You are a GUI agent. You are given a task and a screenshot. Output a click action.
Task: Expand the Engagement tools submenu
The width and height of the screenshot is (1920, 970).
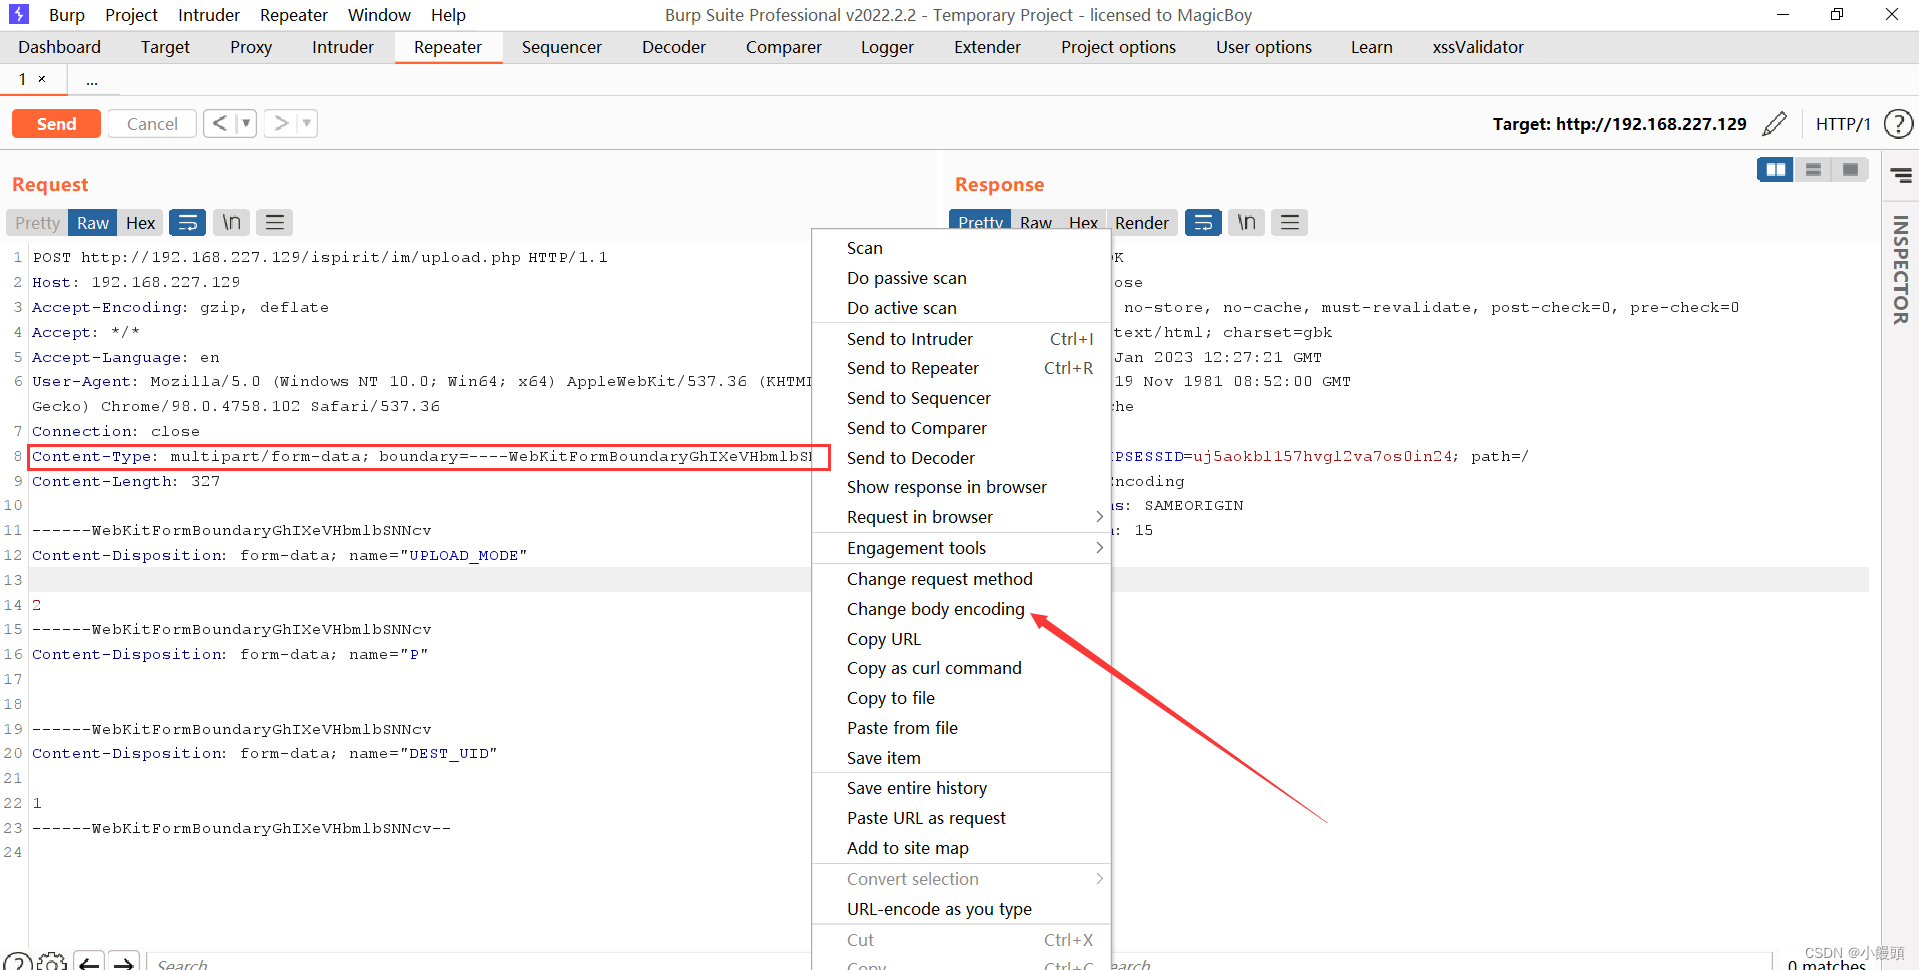(917, 547)
